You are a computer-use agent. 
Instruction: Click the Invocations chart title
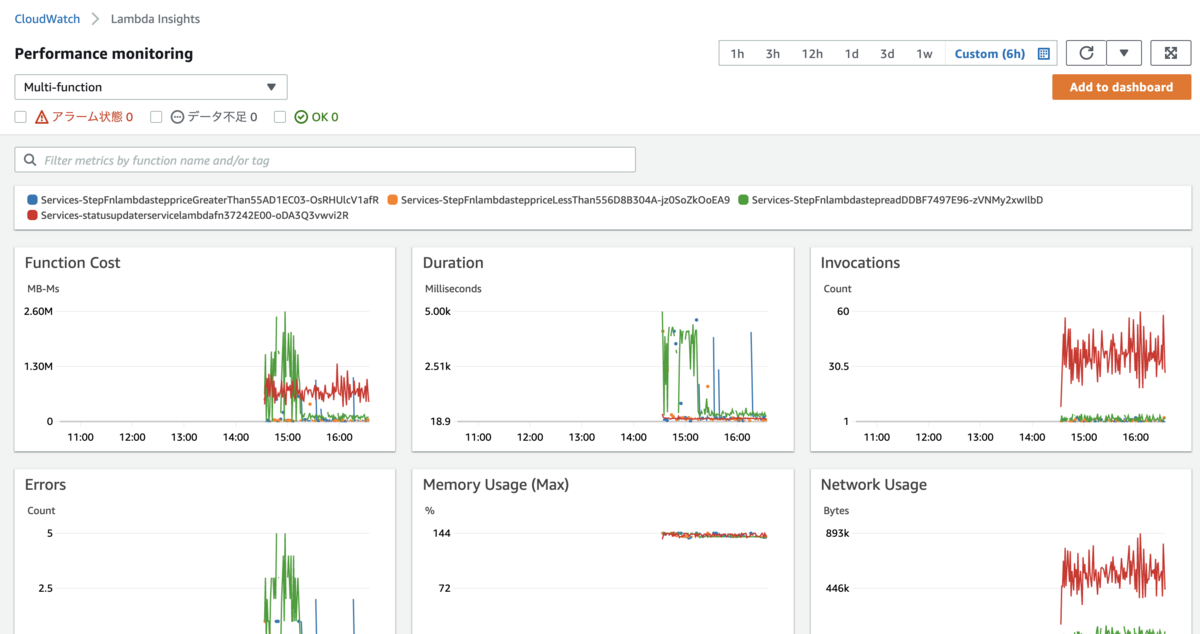[x=860, y=263]
